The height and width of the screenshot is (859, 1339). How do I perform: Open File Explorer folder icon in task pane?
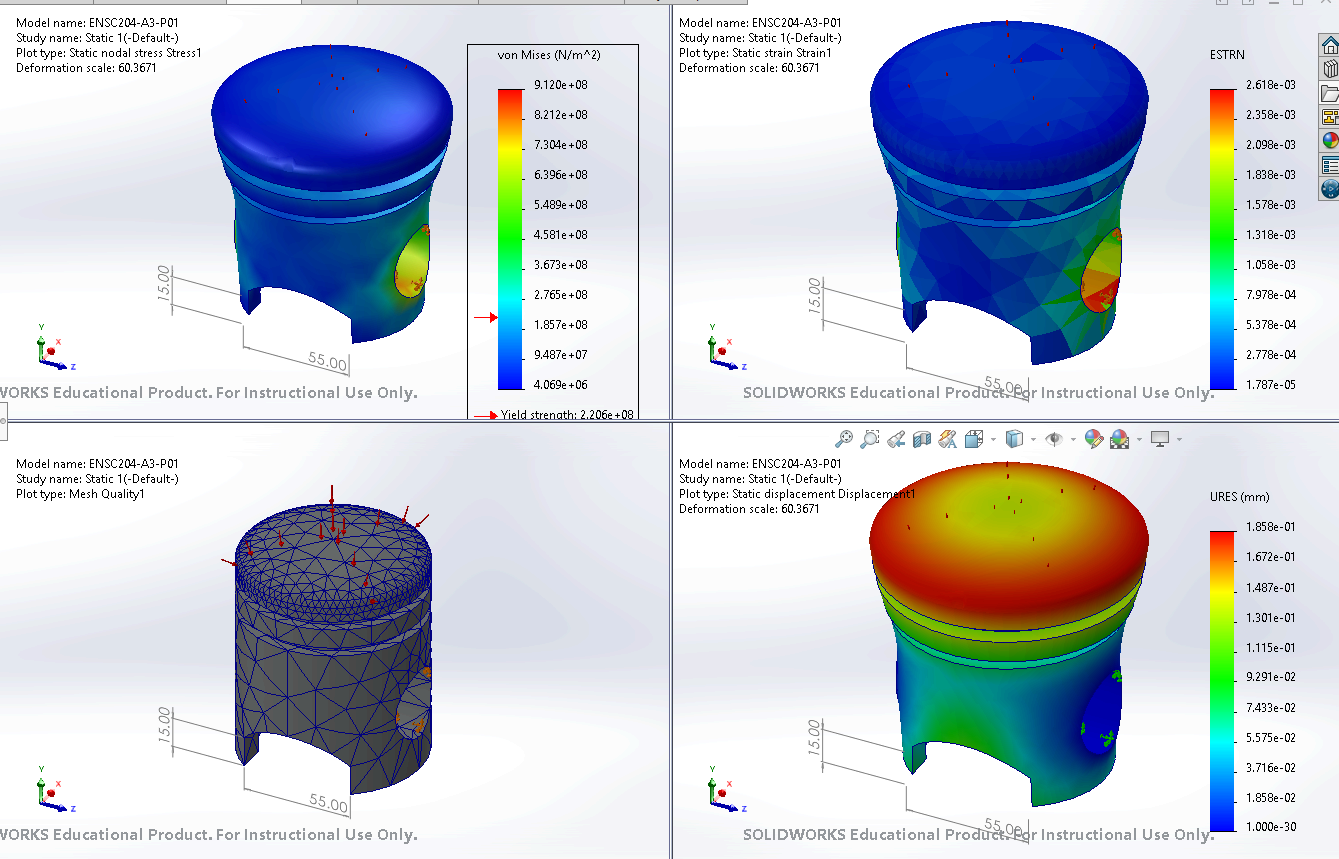coord(1329,93)
